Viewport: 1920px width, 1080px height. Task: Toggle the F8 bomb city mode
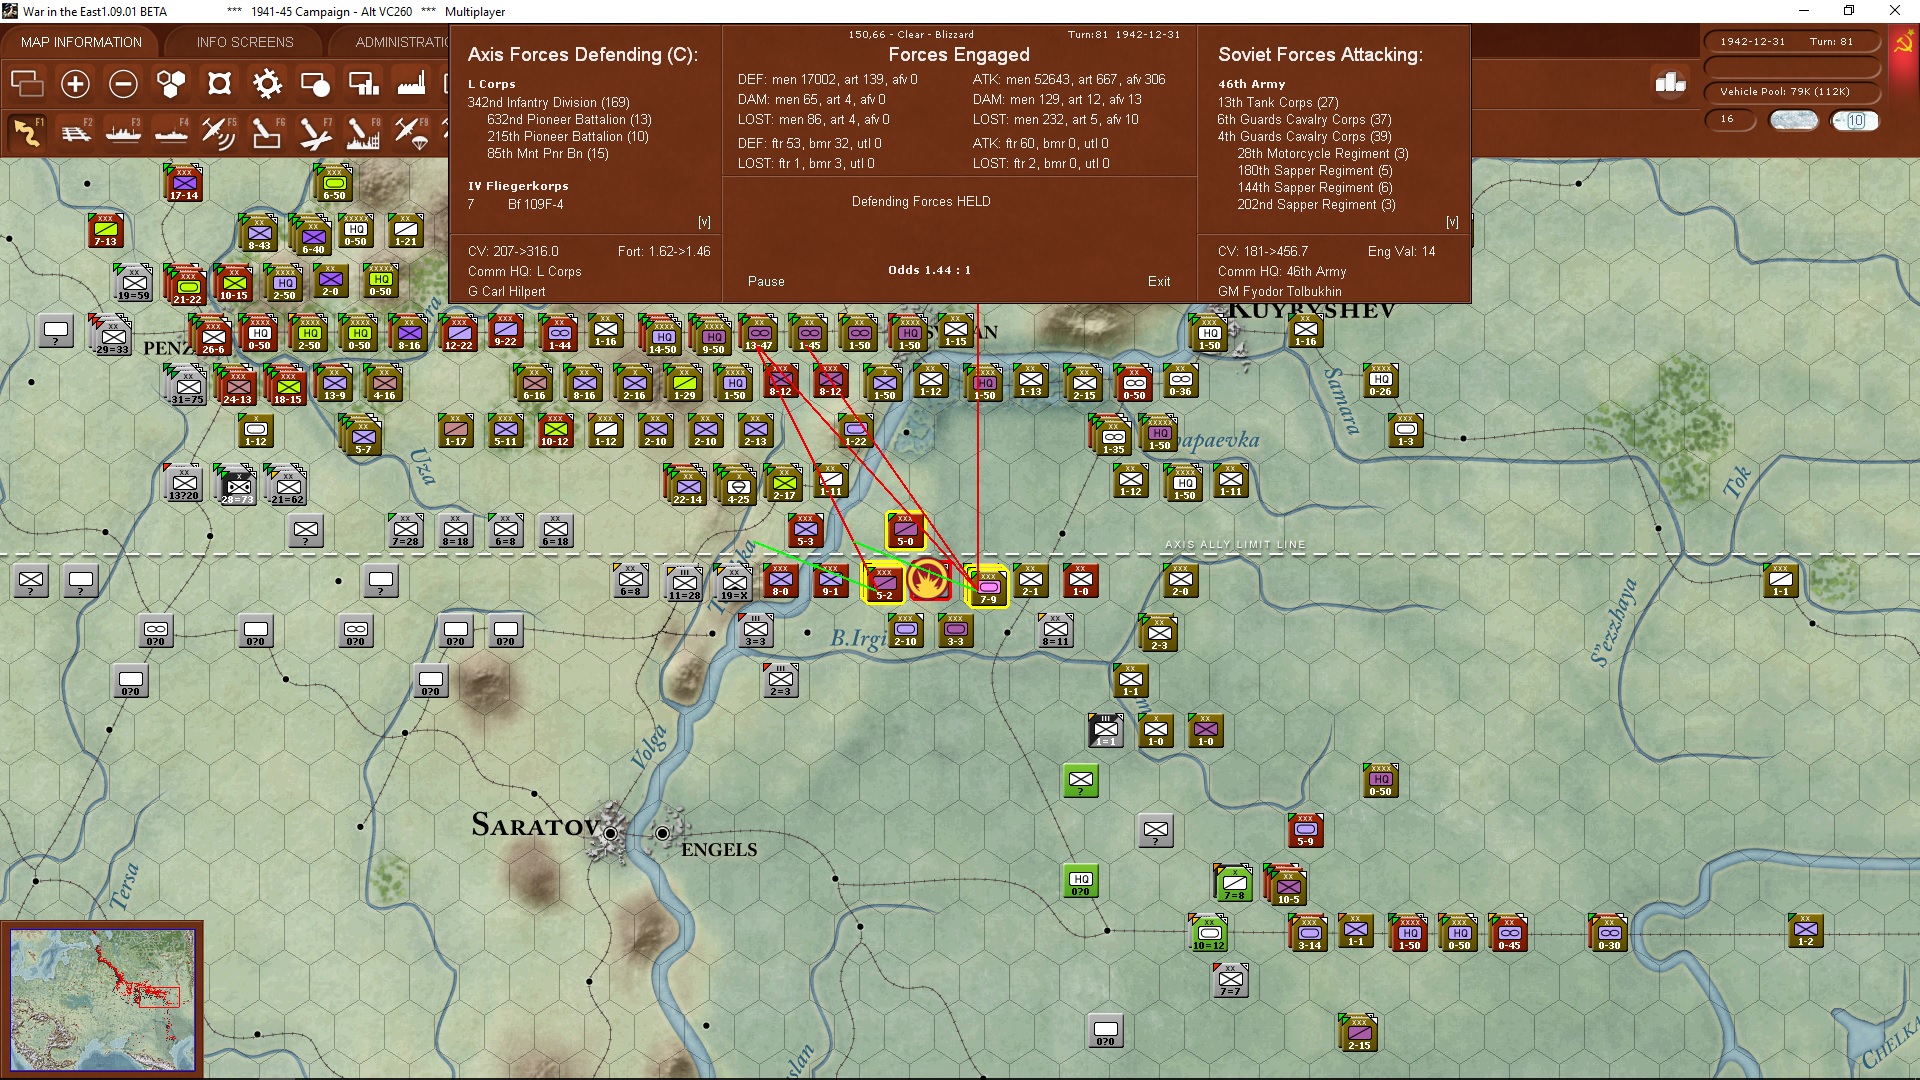[x=363, y=132]
